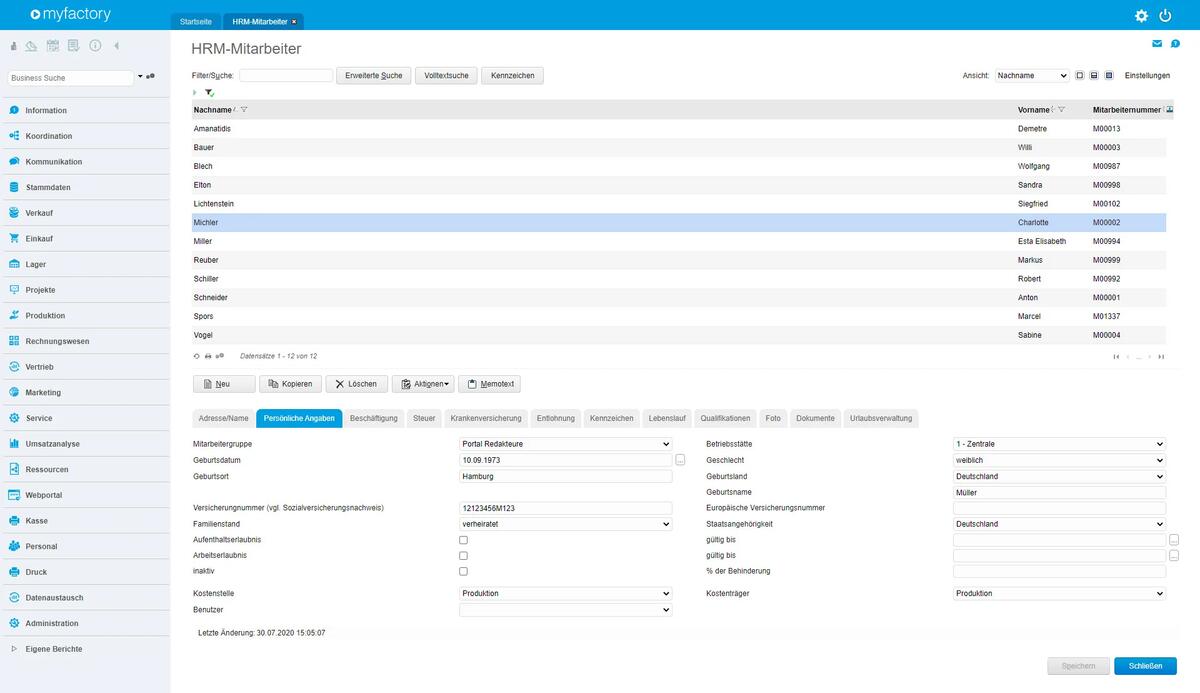The height and width of the screenshot is (693, 1200).
Task: Close the HRM-Mitarbeiter tab
Action: [294, 21]
